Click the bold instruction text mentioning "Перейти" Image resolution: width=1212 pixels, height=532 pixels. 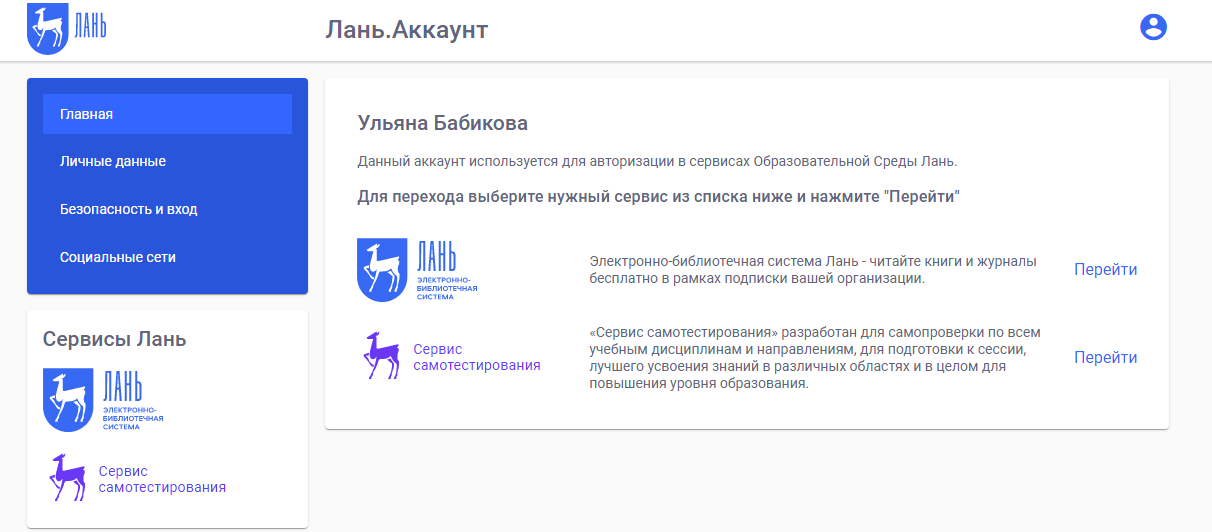658,196
